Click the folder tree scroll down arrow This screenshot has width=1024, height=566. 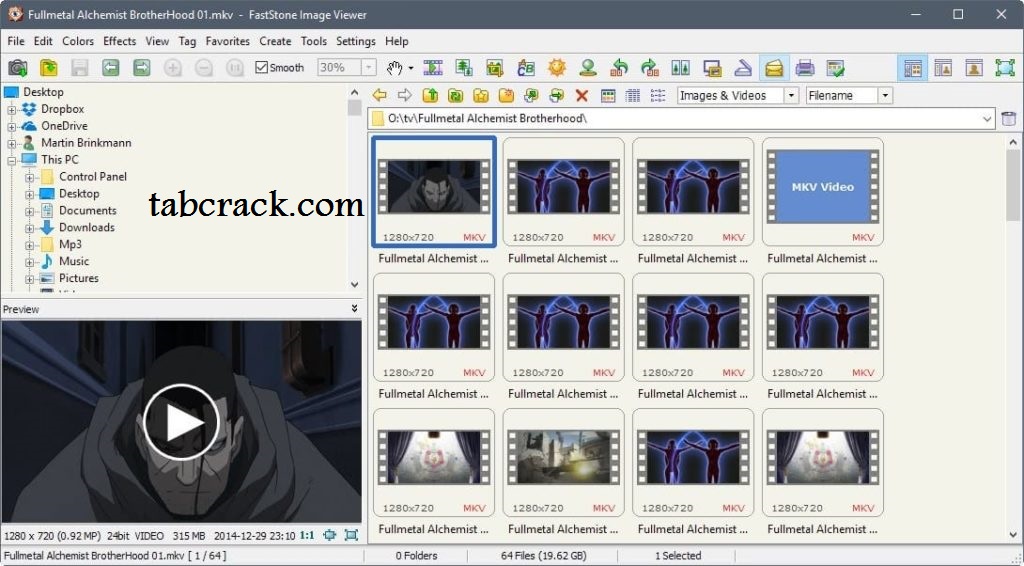click(x=355, y=285)
